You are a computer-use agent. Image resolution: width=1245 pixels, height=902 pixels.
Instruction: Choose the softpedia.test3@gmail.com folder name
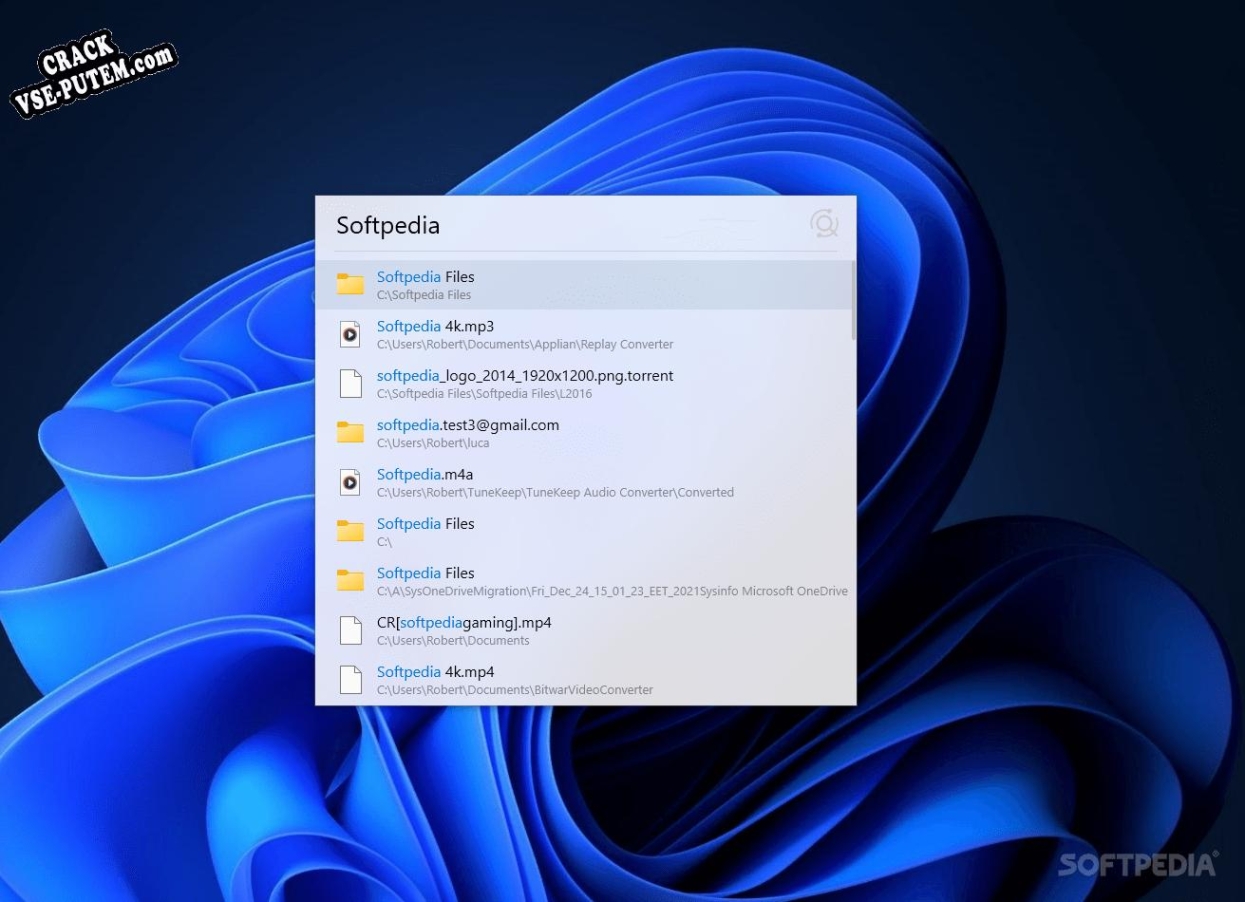[x=467, y=425]
